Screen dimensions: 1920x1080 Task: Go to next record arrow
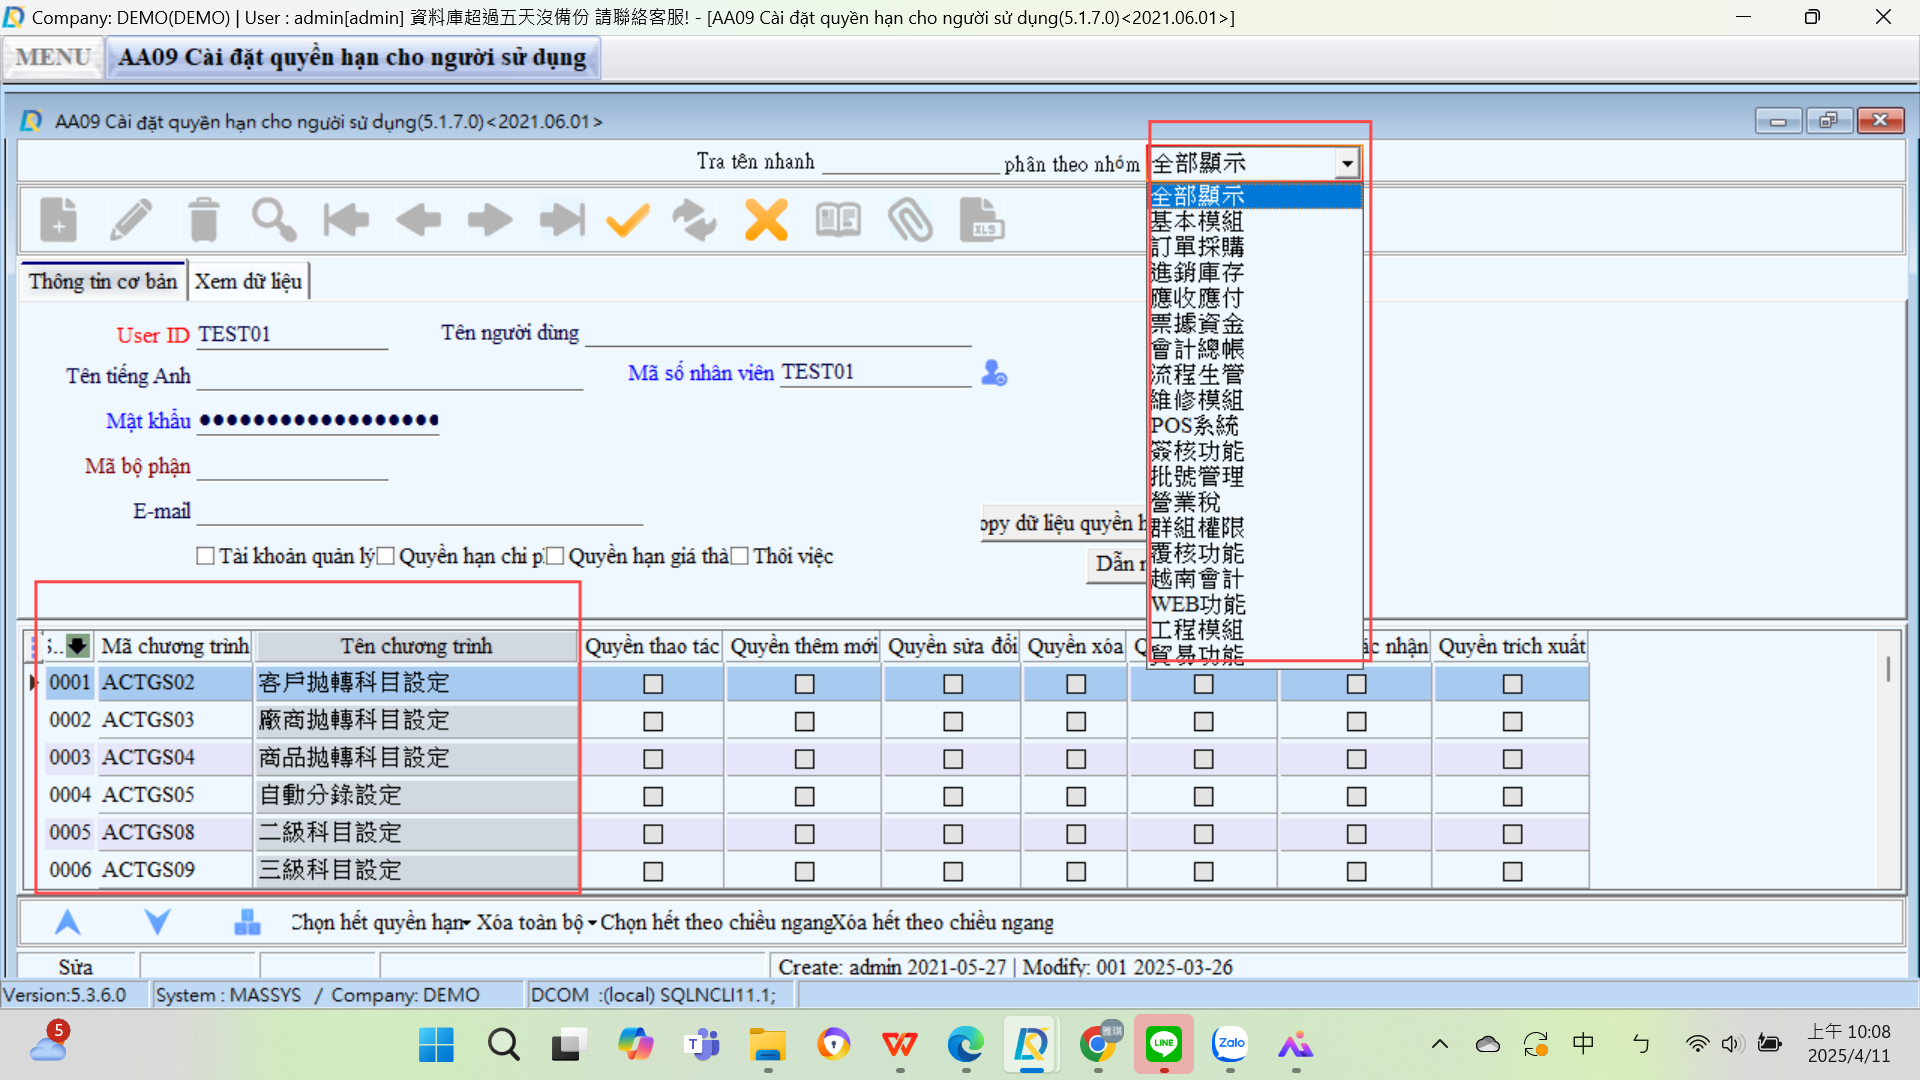(490, 220)
